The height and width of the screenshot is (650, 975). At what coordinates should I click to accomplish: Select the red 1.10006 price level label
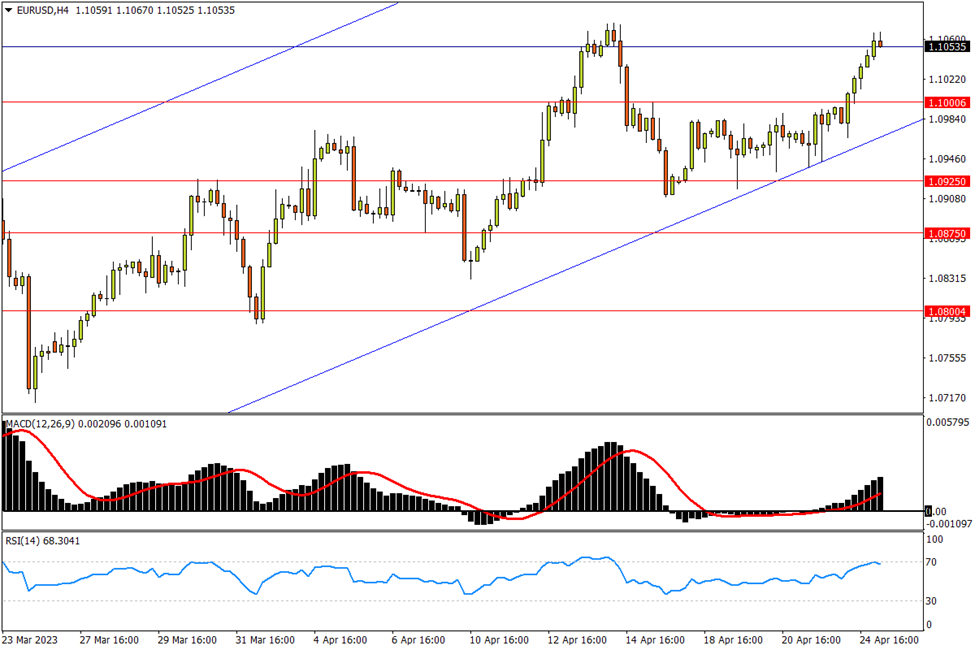coord(946,103)
